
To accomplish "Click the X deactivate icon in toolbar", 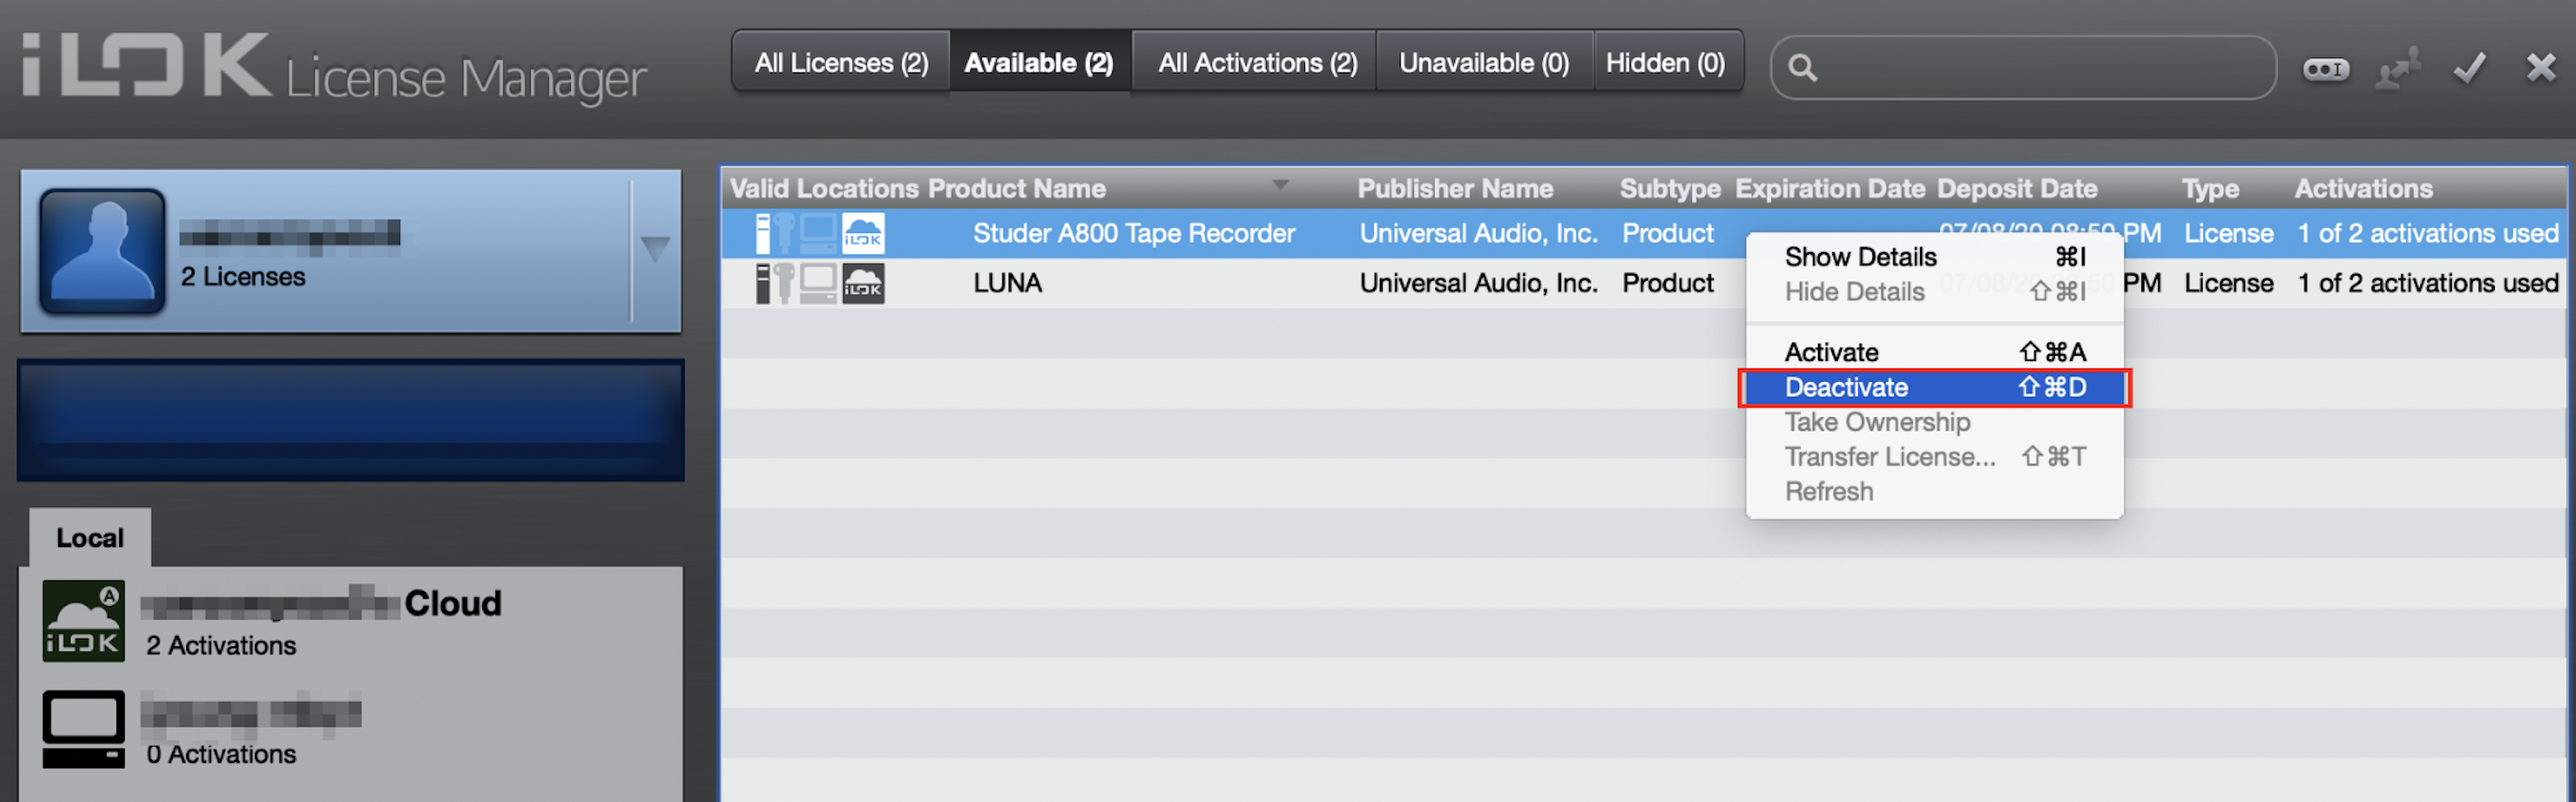I will (x=2540, y=68).
